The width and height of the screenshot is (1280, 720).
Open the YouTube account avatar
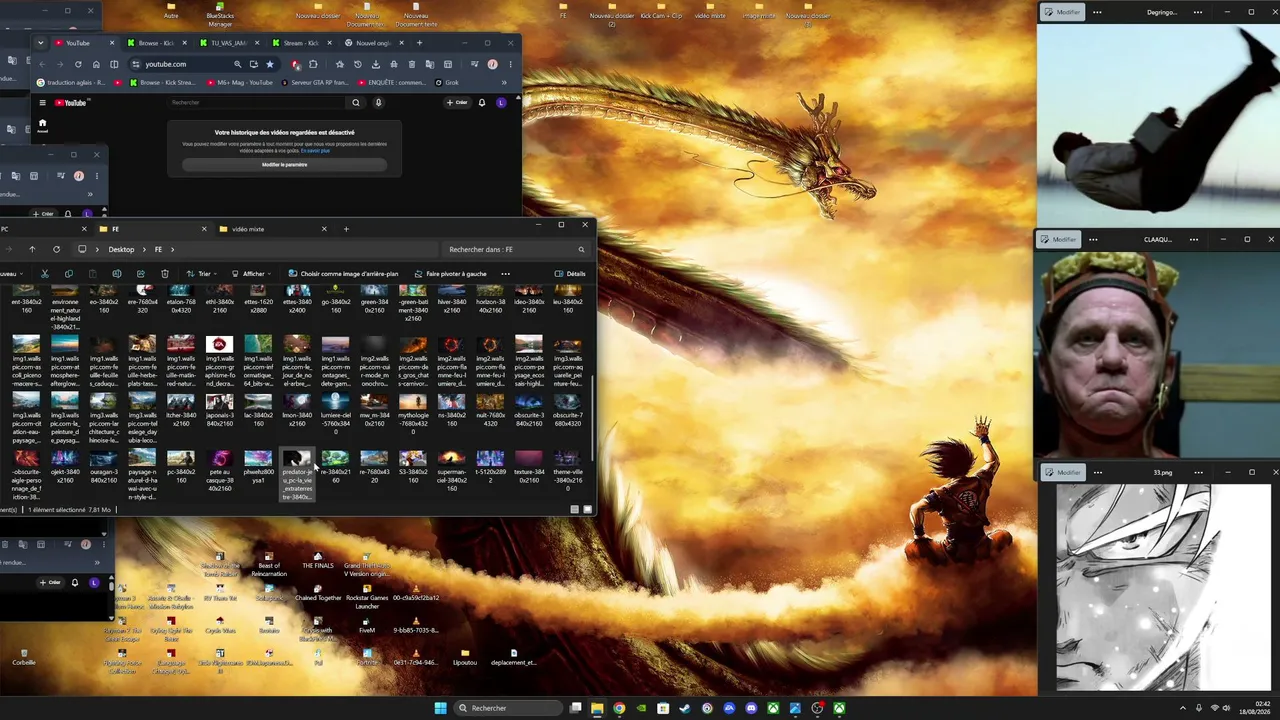pyautogui.click(x=501, y=102)
